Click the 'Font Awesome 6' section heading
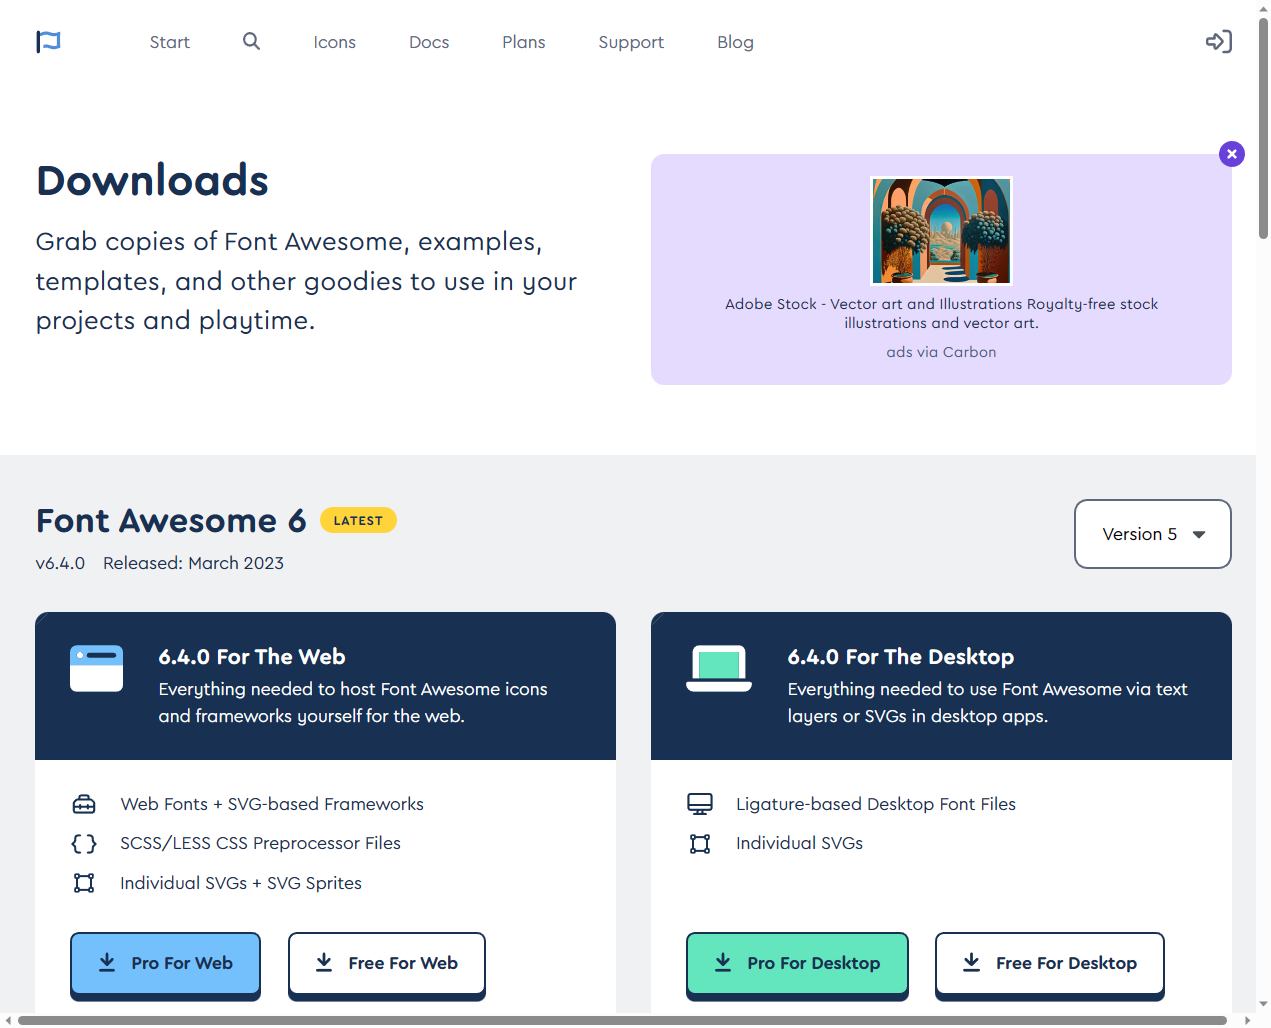 (x=171, y=521)
